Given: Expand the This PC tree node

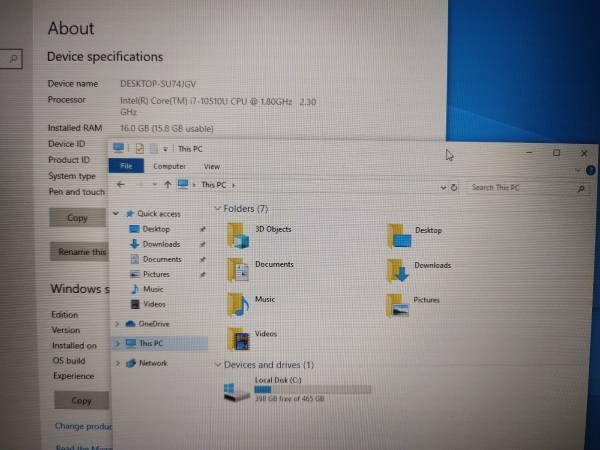Looking at the screenshot, I should 117,343.
